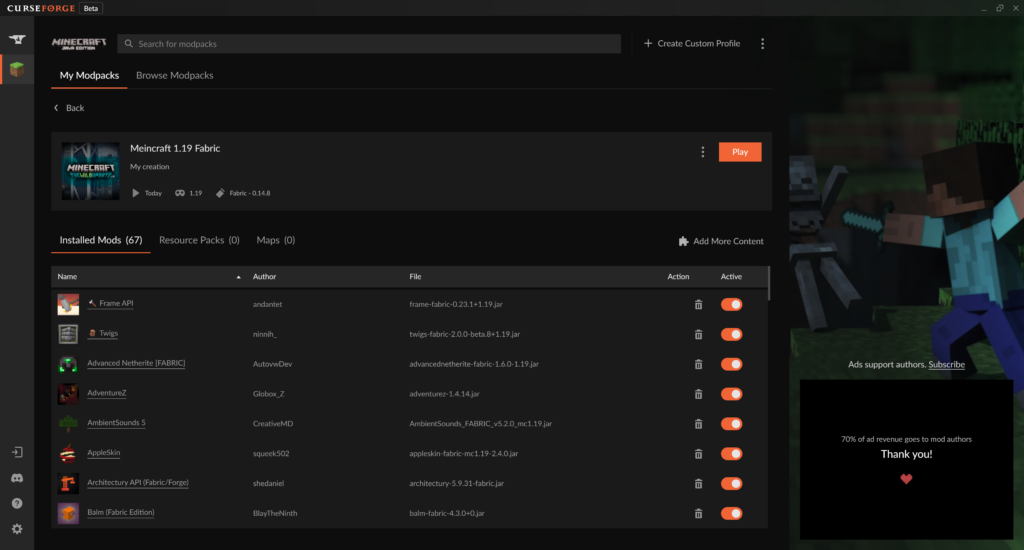Open the help question mark icon
This screenshot has width=1024, height=550.
(x=17, y=504)
